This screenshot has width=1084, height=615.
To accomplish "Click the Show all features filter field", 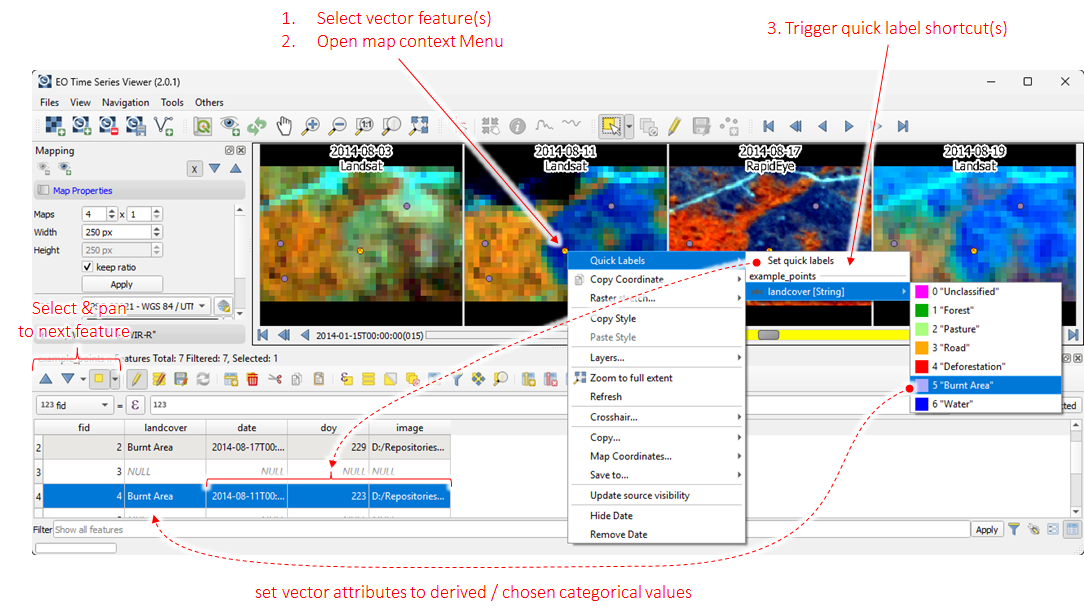I will tap(512, 529).
